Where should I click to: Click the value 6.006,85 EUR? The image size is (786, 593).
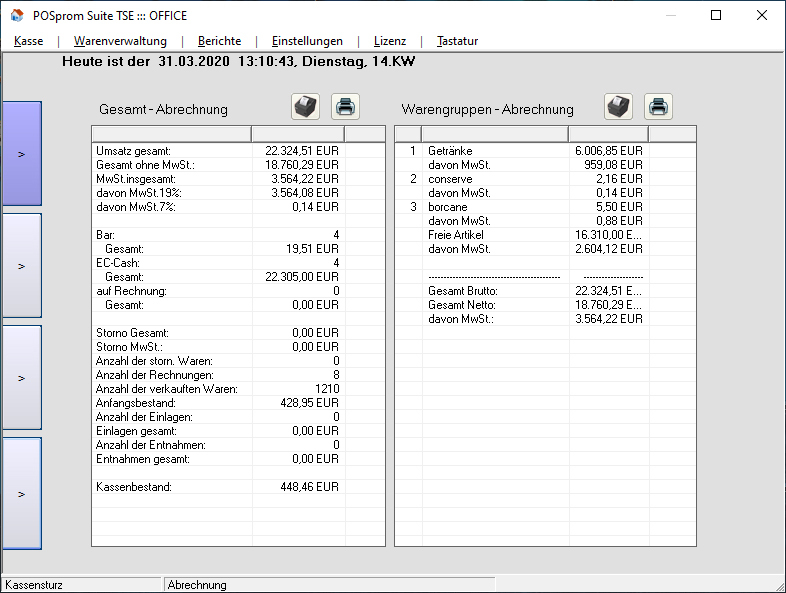tap(609, 151)
